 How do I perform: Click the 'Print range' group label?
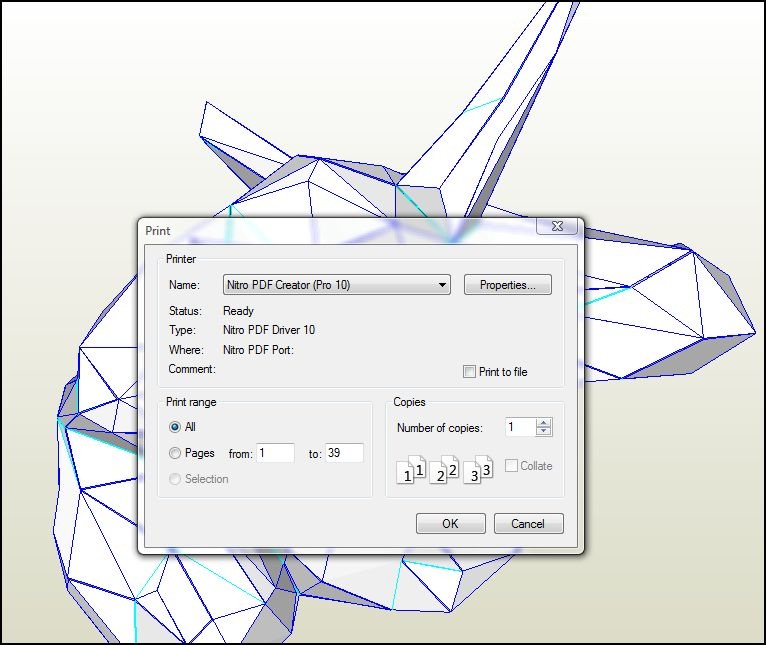(191, 402)
